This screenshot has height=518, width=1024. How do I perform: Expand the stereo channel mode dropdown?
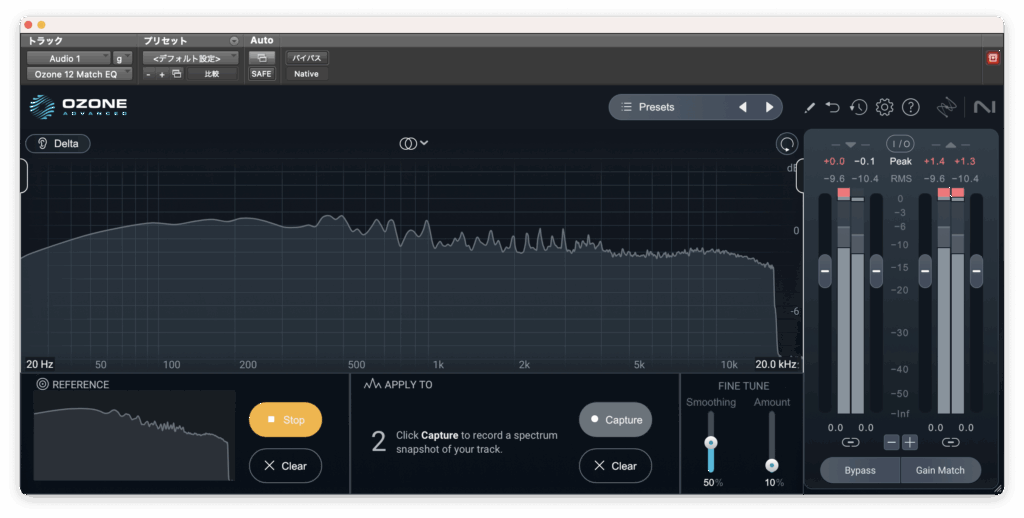point(414,143)
